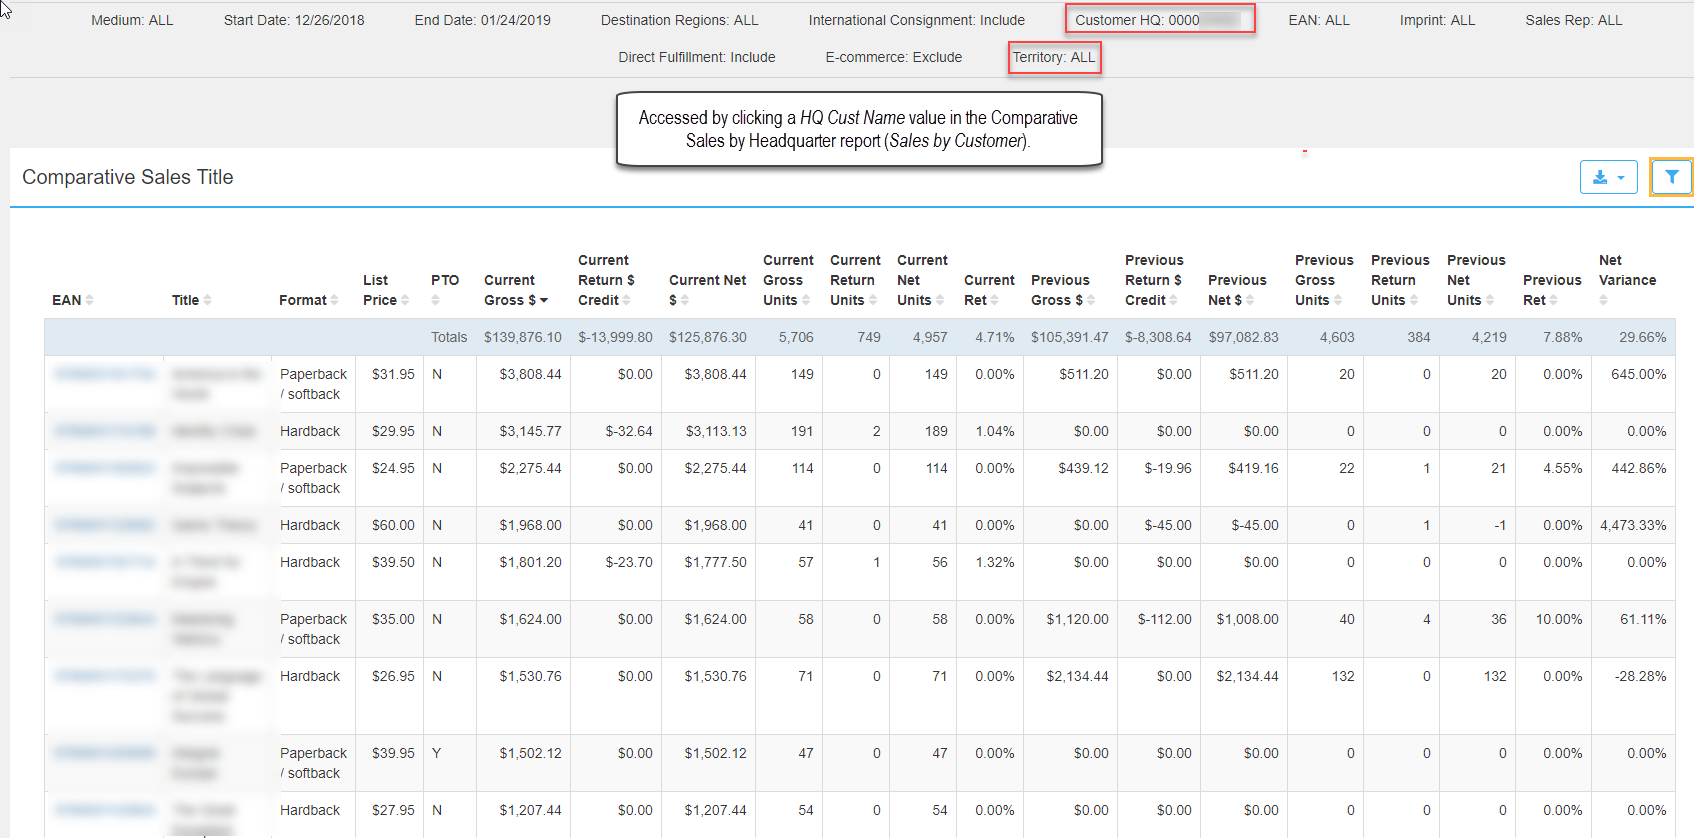This screenshot has height=838, width=1694.
Task: Sort by Previous Net Units column
Action: pos(1476,280)
